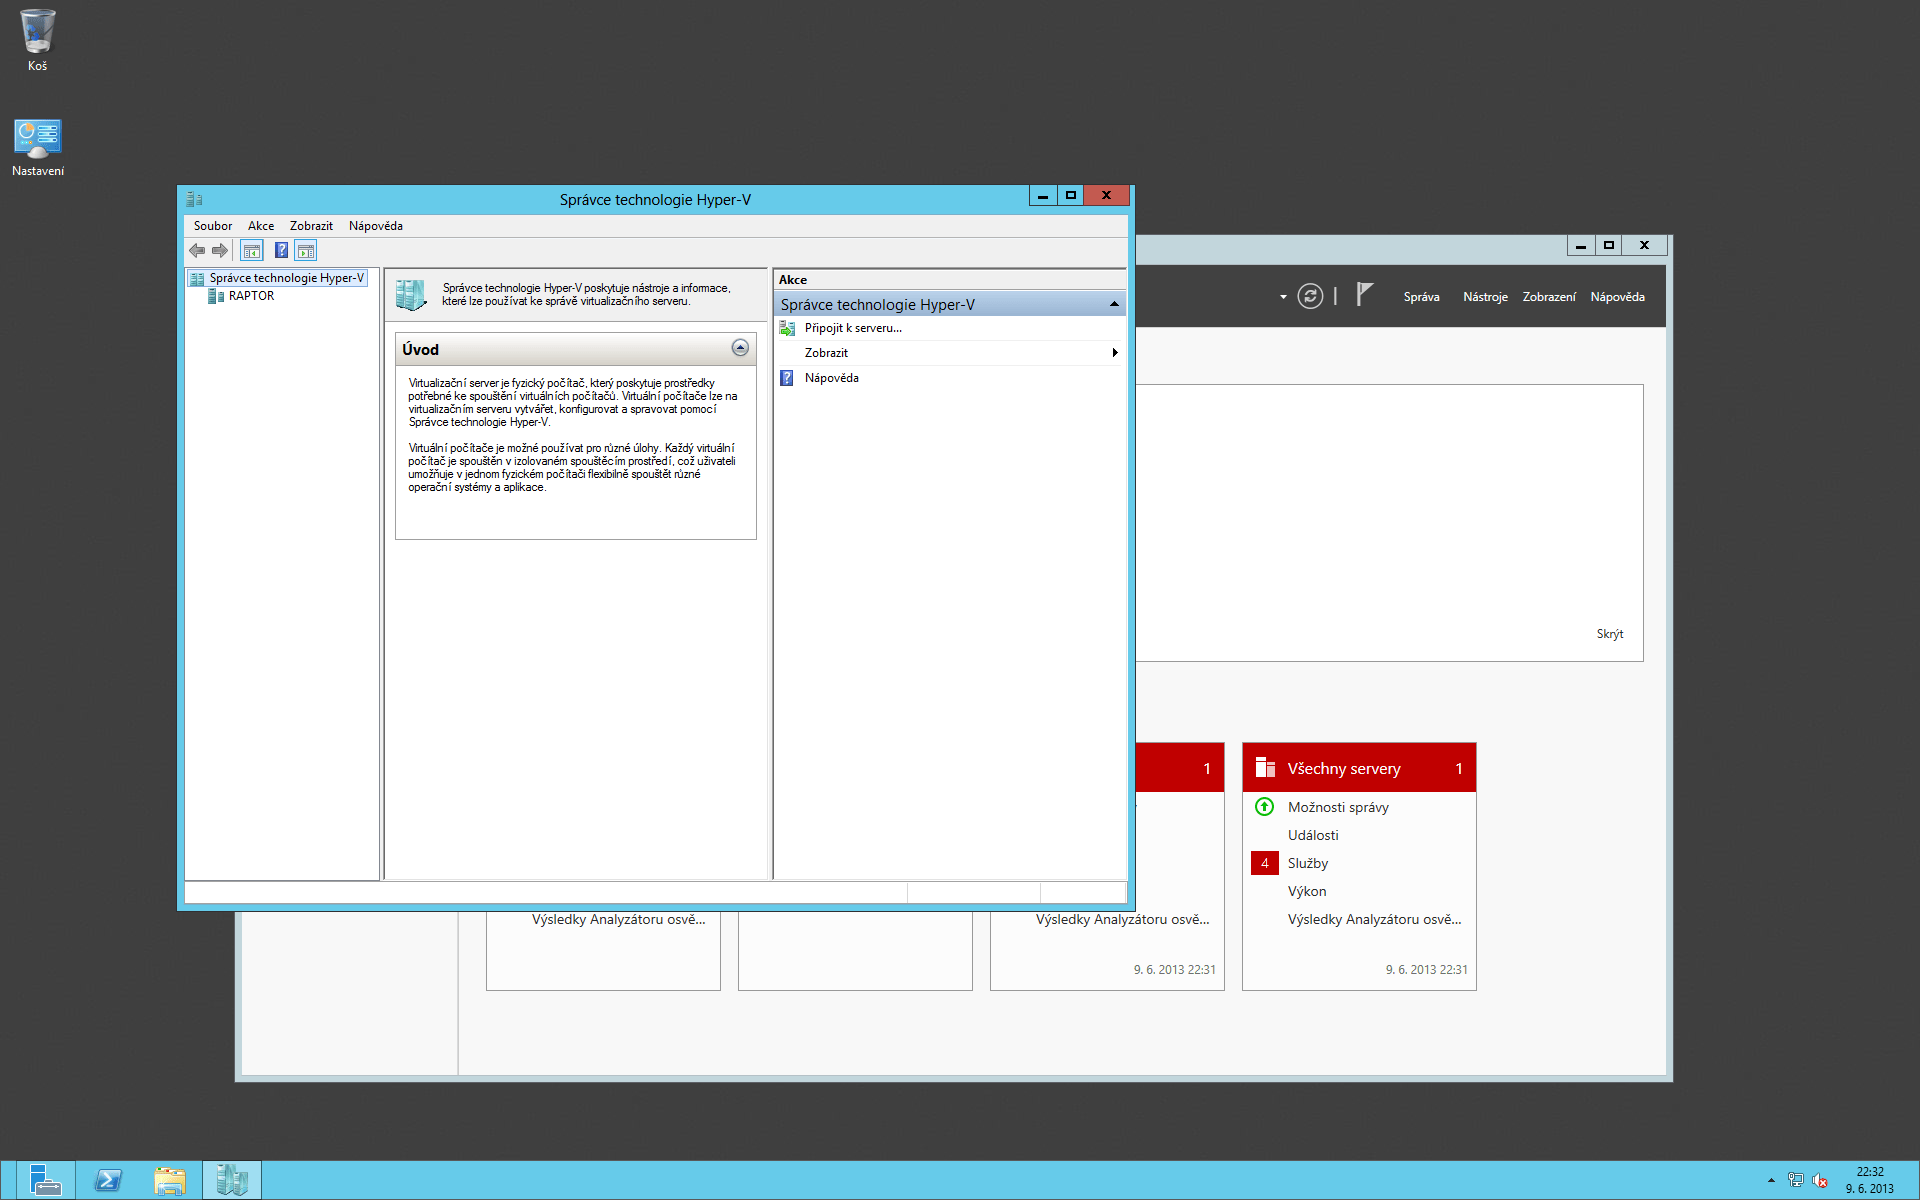The width and height of the screenshot is (1920, 1200).
Task: Open Služby under Všechny servery tile
Action: point(1307,863)
